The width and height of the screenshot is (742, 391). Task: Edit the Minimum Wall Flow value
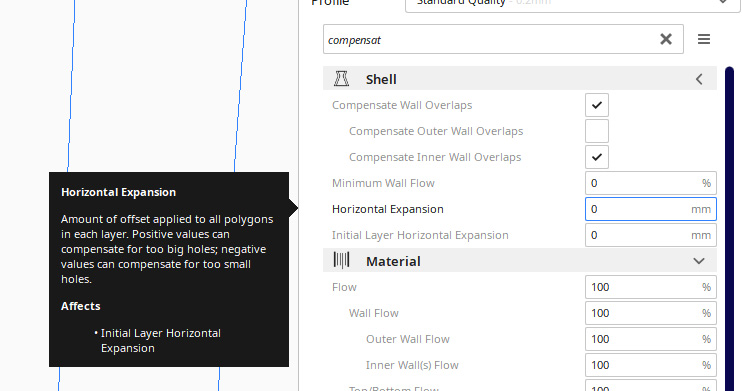pyautogui.click(x=651, y=183)
